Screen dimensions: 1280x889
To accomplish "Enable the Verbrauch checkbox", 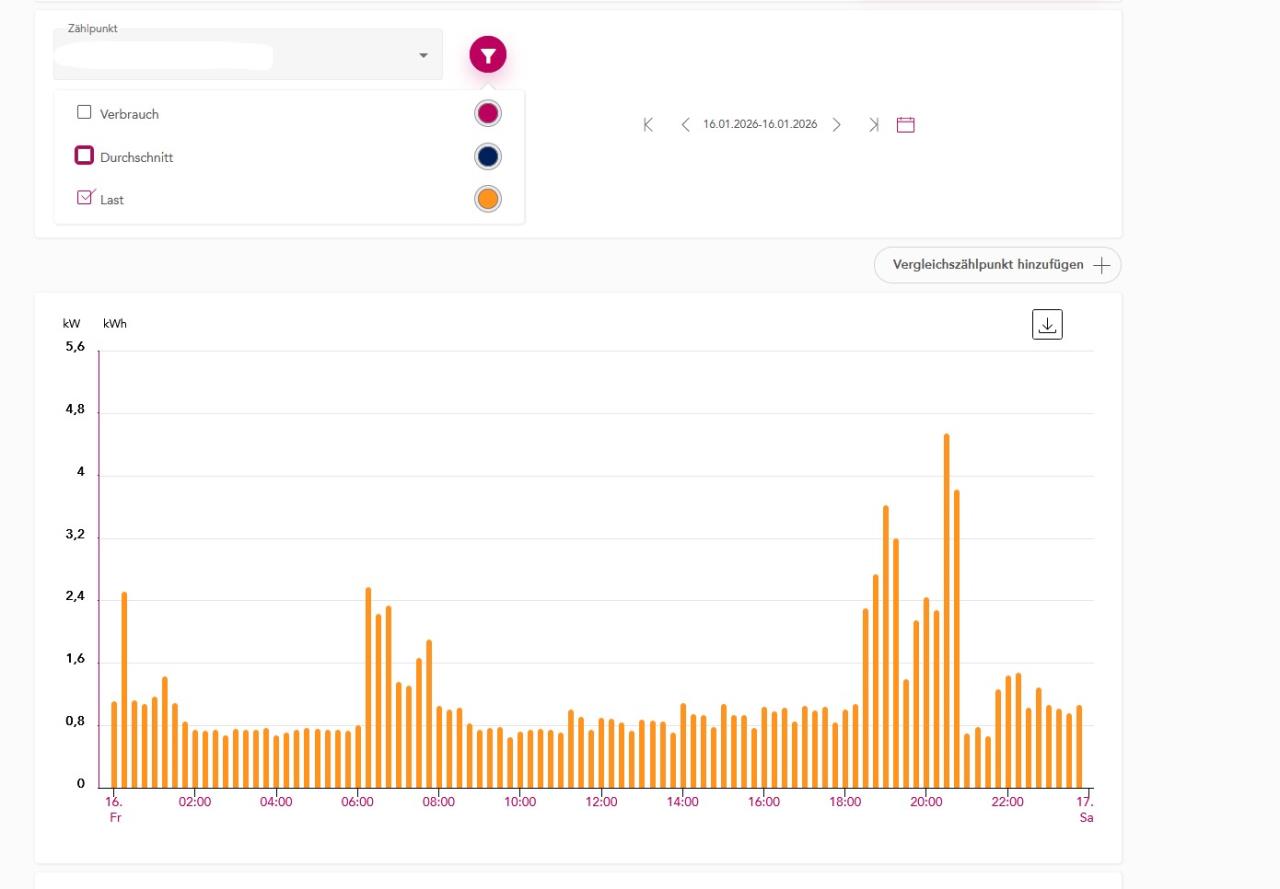I will pos(84,112).
